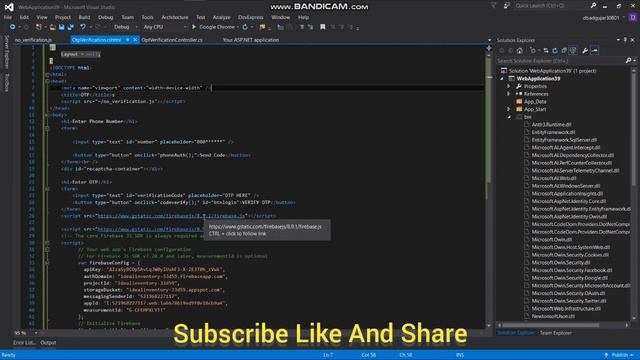This screenshot has height=360, width=640.
Task: Click the New Project toolbar icon
Action: [x=39, y=27]
